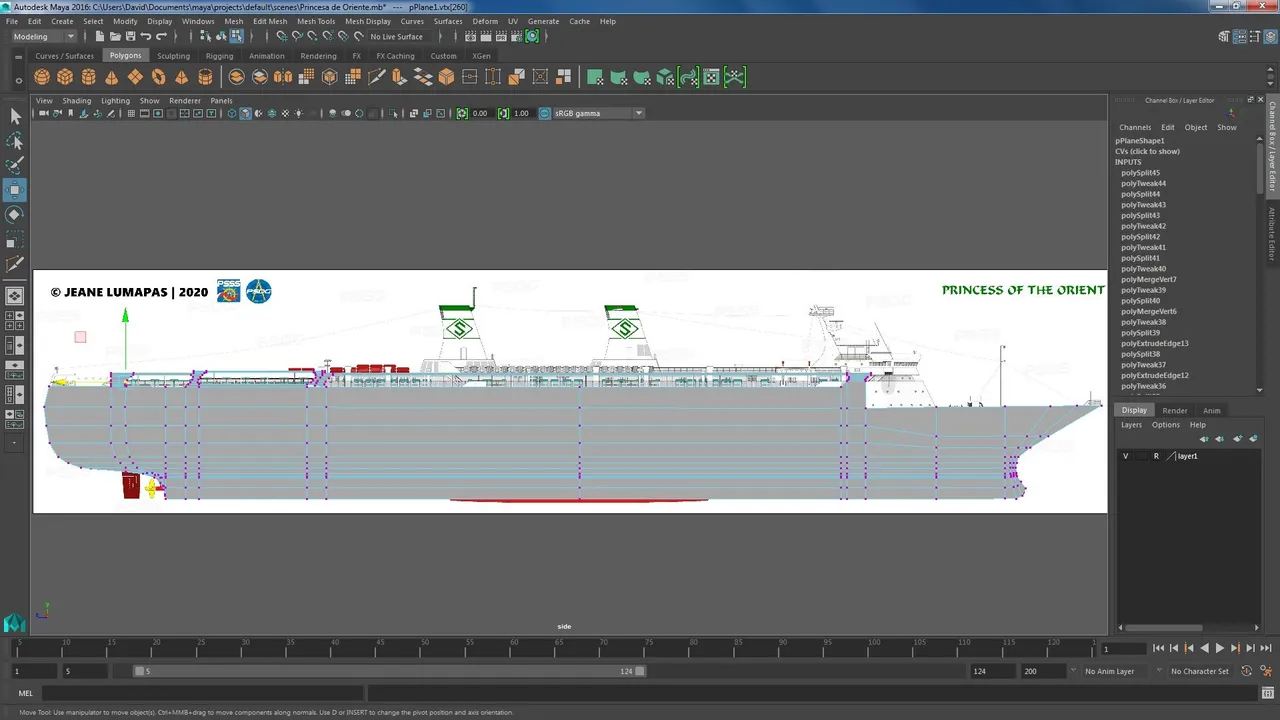Toggle the gamma control icon beside 1.00
This screenshot has height=720, width=1280.
coord(503,113)
